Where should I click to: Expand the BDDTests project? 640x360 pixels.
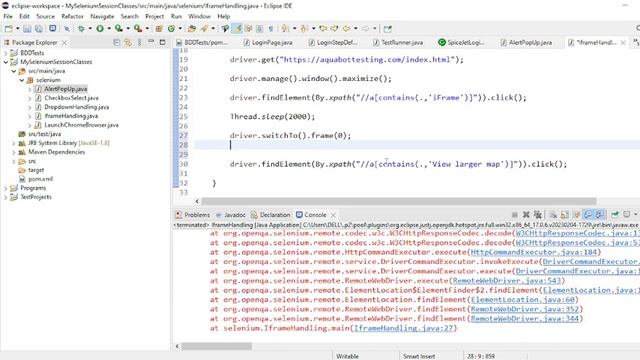6,53
